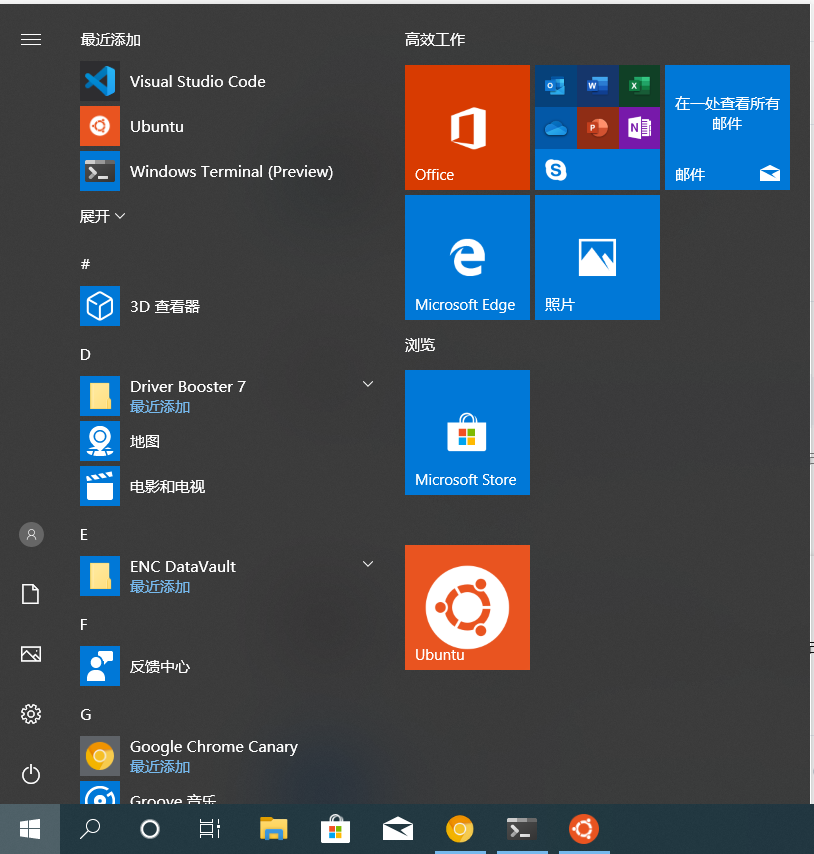Open Microsoft Store from the taskbar

[335, 829]
